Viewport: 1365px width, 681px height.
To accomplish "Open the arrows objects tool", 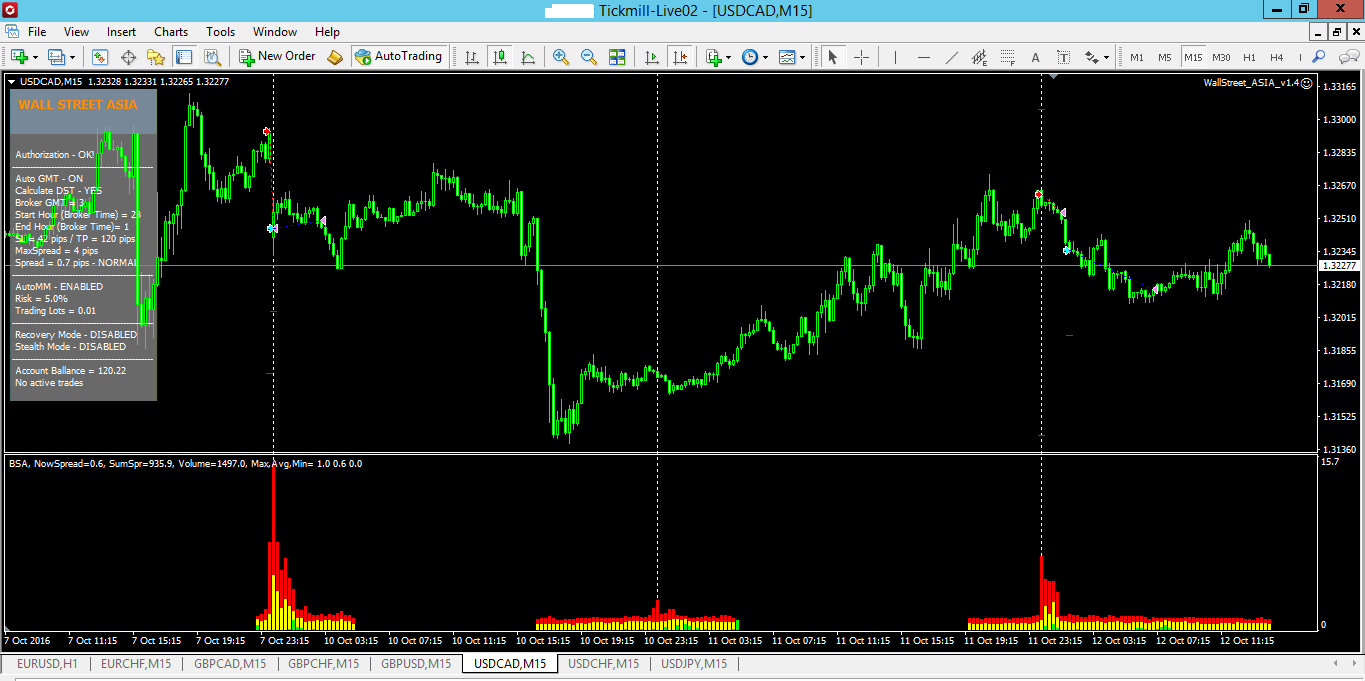I will [1092, 57].
